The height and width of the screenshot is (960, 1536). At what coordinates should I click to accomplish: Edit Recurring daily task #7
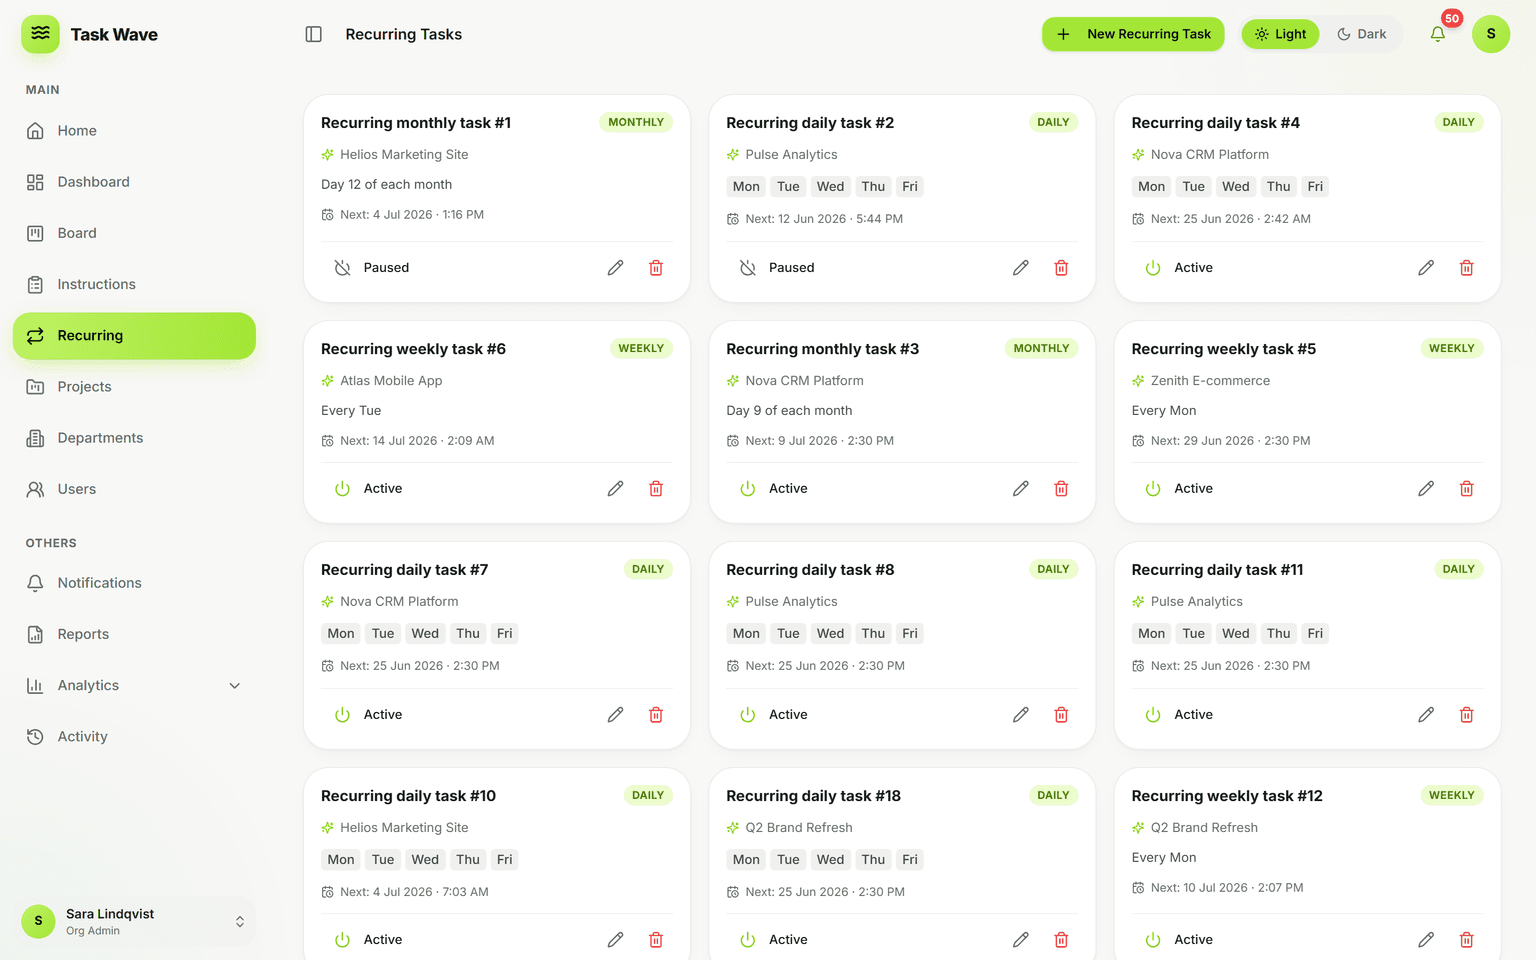pyautogui.click(x=615, y=714)
